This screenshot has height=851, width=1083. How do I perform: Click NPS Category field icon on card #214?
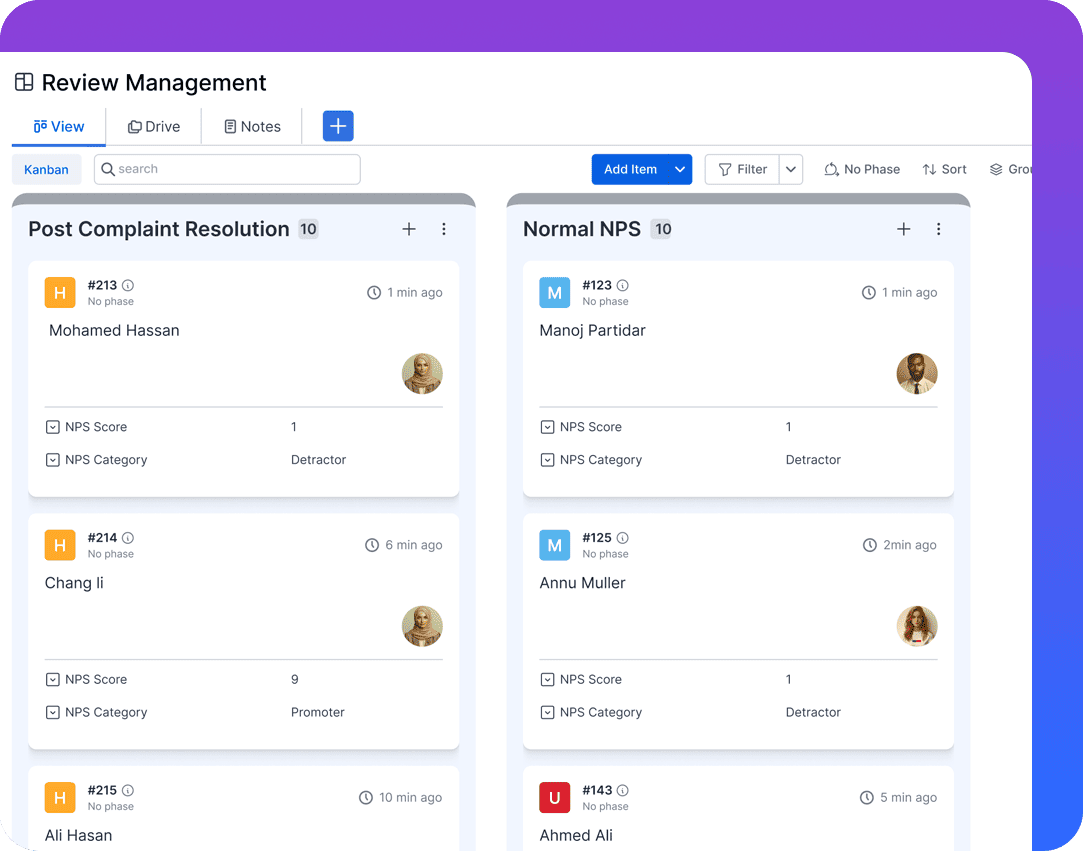coord(52,712)
